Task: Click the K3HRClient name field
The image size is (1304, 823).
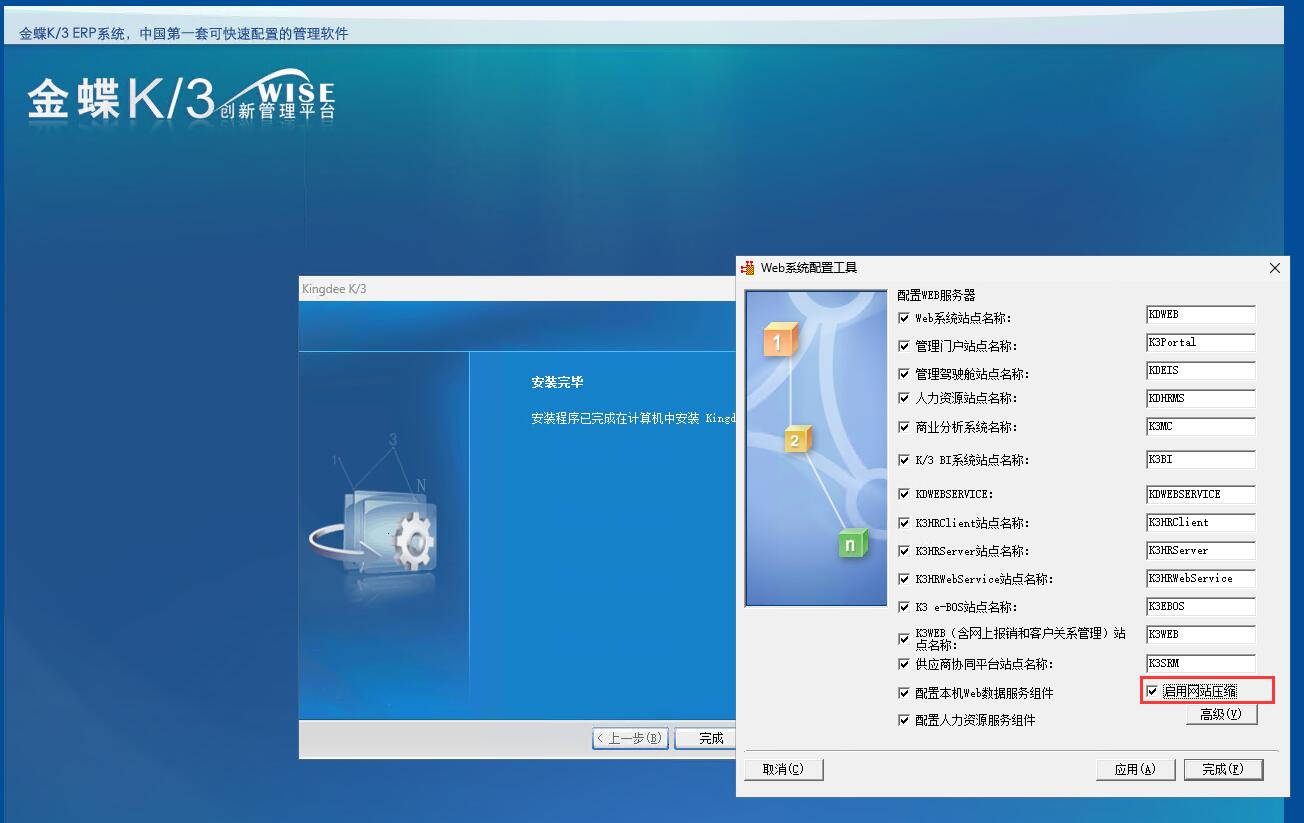Action: coord(1200,523)
